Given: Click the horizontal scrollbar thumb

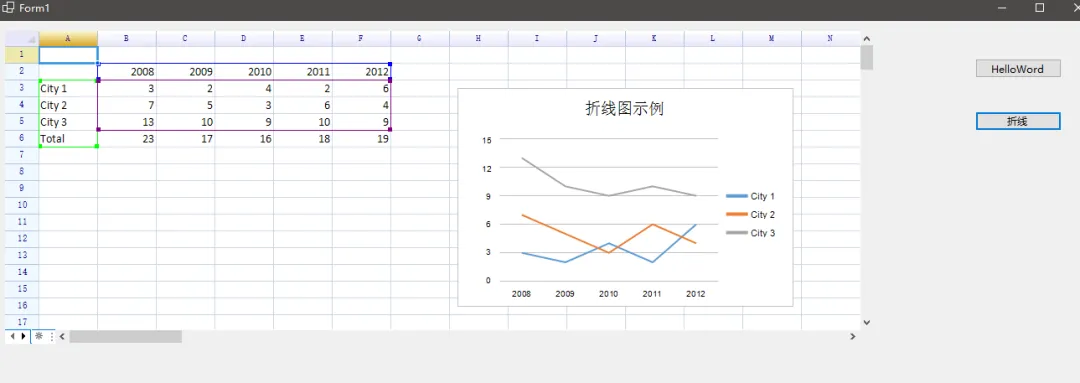Looking at the screenshot, I should [x=125, y=336].
